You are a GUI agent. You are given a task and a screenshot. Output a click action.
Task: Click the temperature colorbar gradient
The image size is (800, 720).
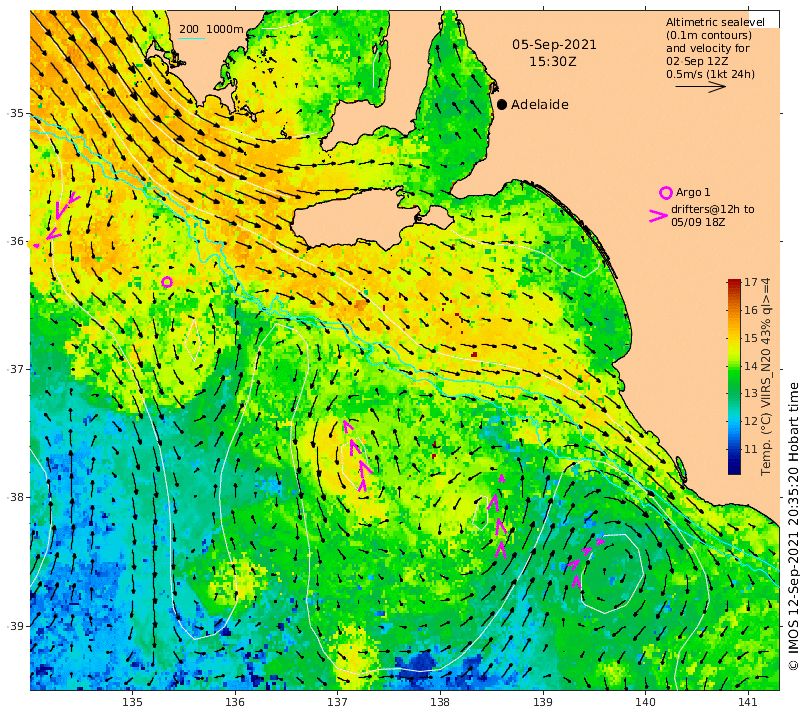click(734, 377)
